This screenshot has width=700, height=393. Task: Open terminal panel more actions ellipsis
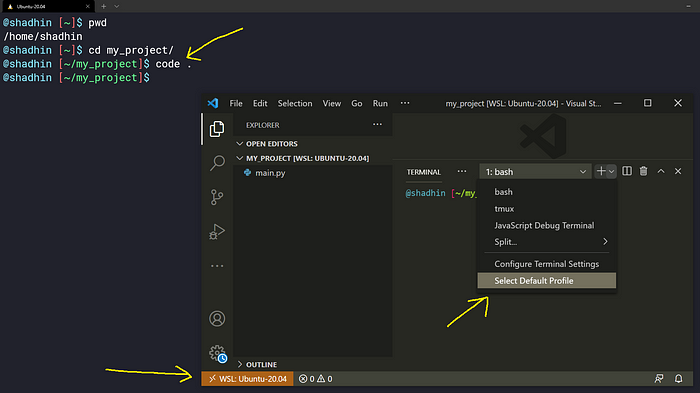(x=462, y=171)
